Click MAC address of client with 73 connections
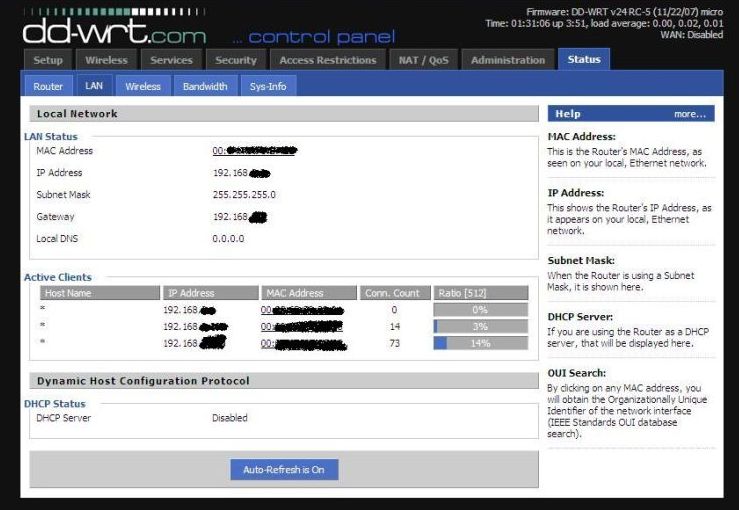The width and height of the screenshot is (739, 510). click(x=304, y=344)
